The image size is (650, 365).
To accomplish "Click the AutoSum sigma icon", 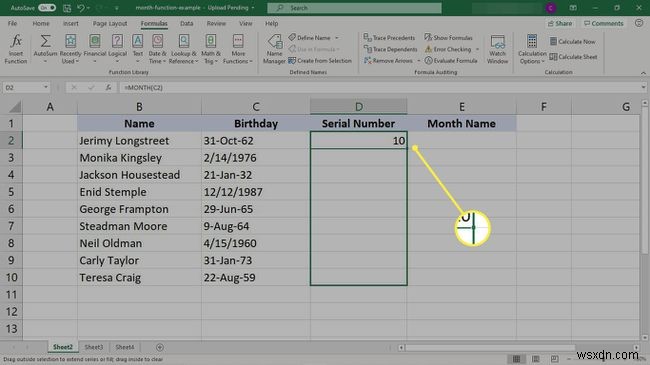I will point(45,41).
